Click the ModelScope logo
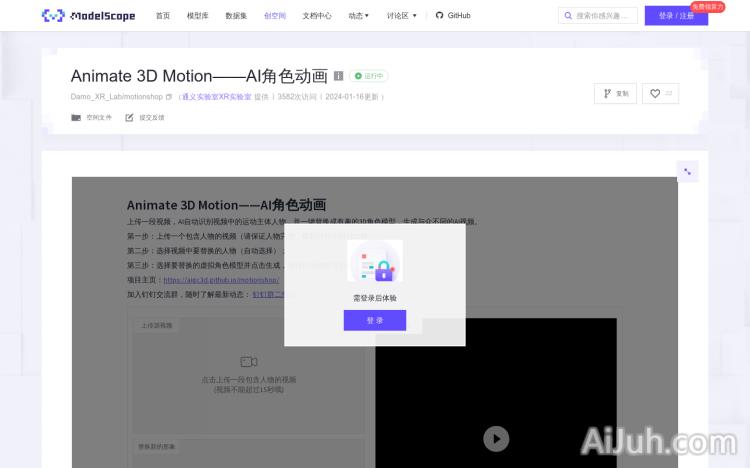This screenshot has width=750, height=468. click(88, 16)
